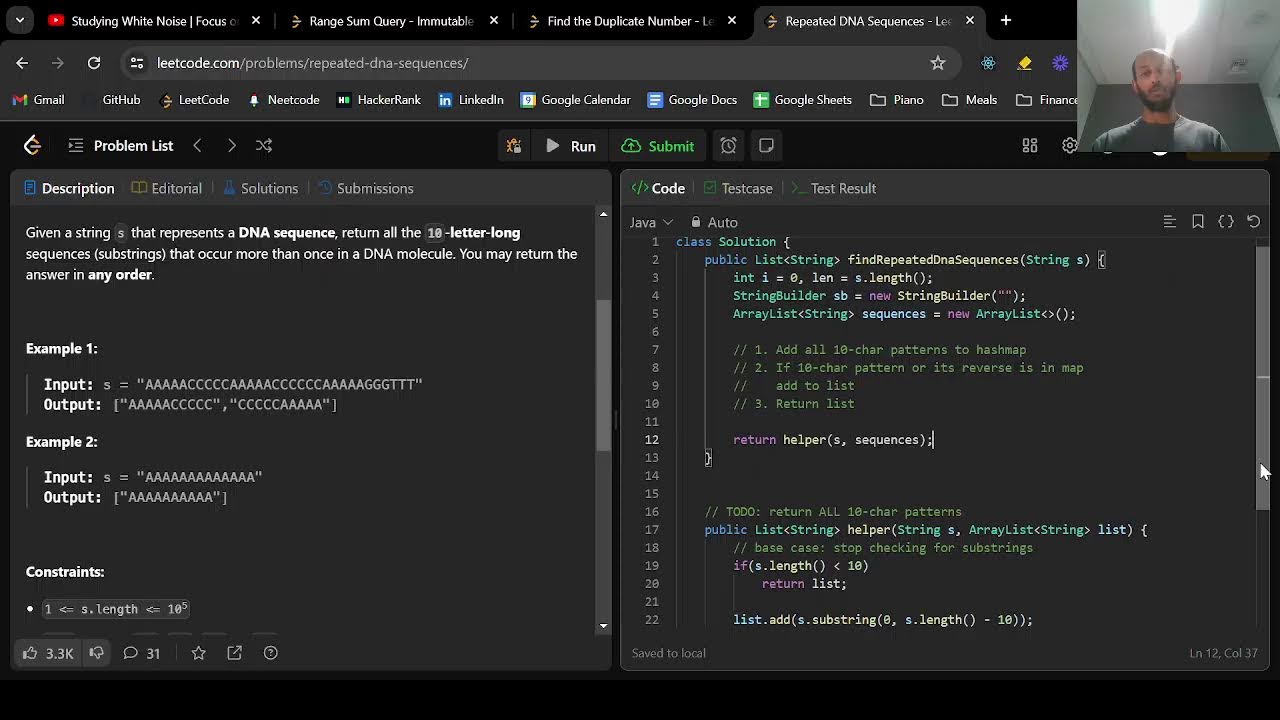1280x720 pixels.
Task: Open the Problem List panel
Action: 121,146
